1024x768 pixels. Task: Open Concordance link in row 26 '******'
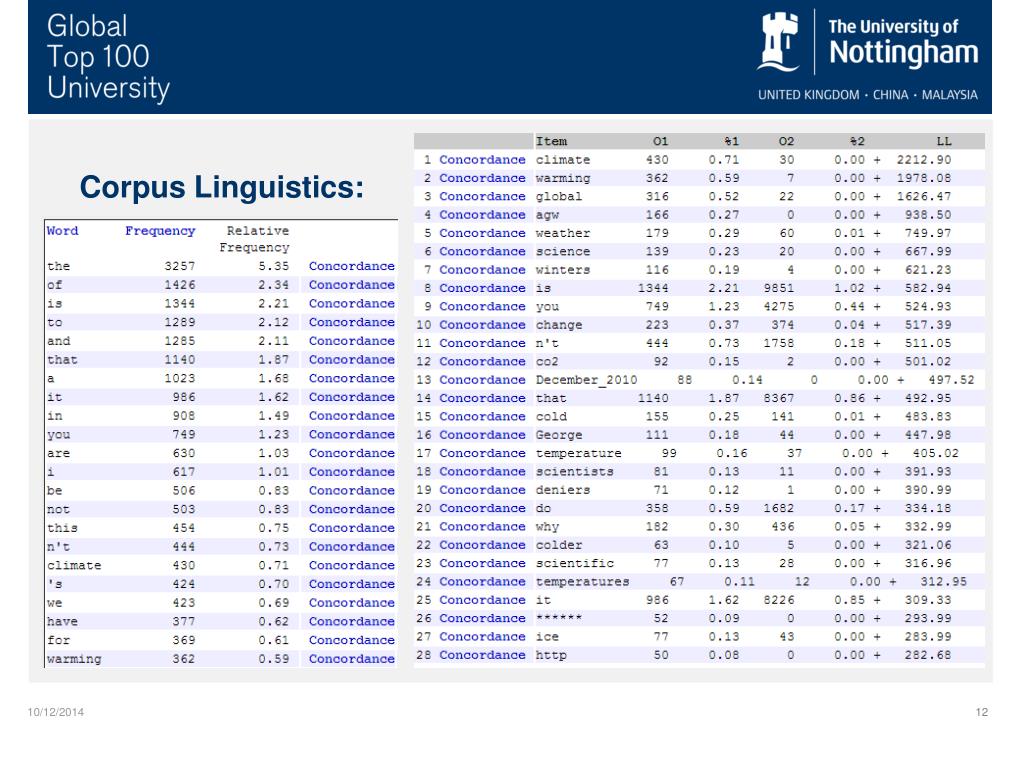click(482, 618)
